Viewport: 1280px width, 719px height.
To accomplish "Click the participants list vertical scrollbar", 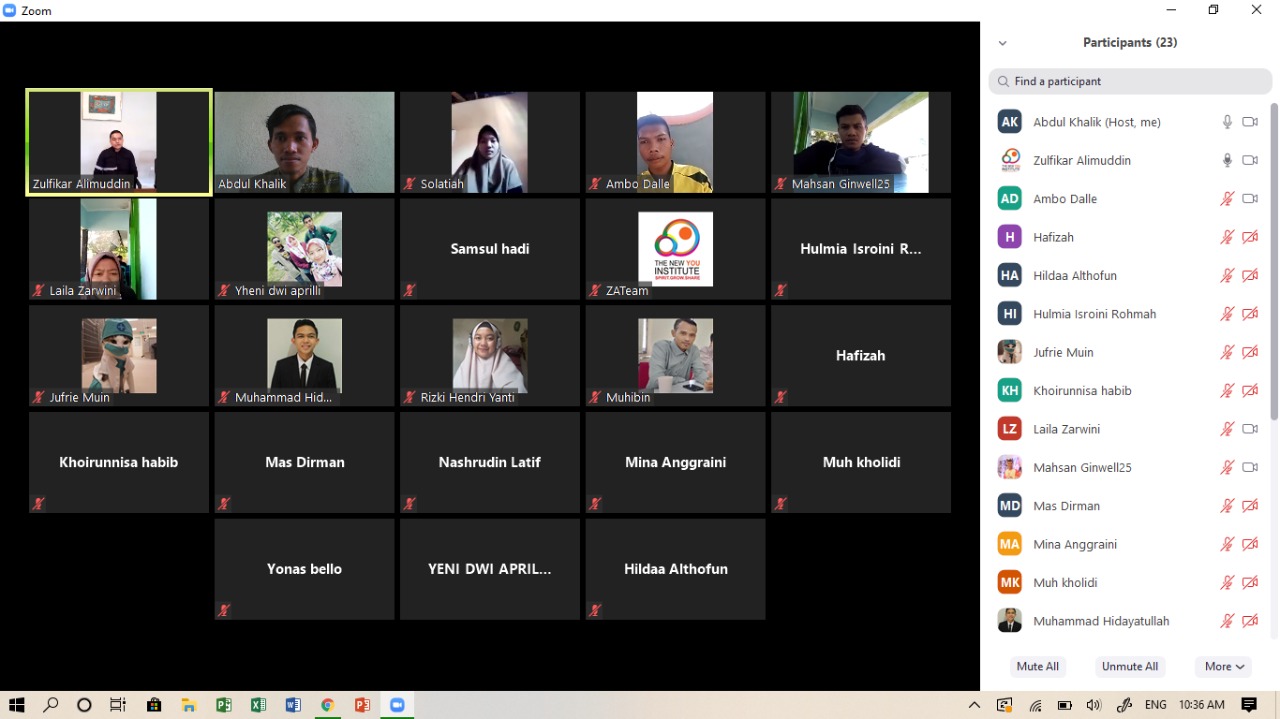I will point(1273,260).
